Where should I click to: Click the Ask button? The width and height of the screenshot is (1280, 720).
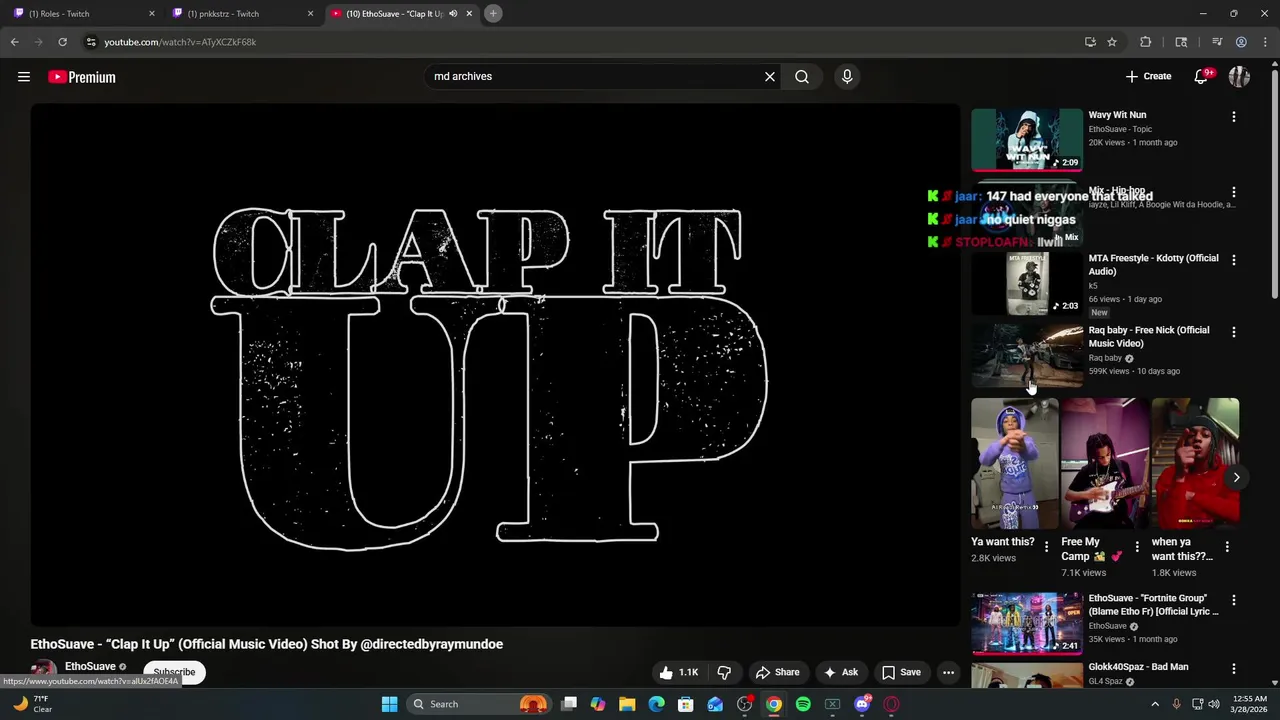(x=840, y=672)
